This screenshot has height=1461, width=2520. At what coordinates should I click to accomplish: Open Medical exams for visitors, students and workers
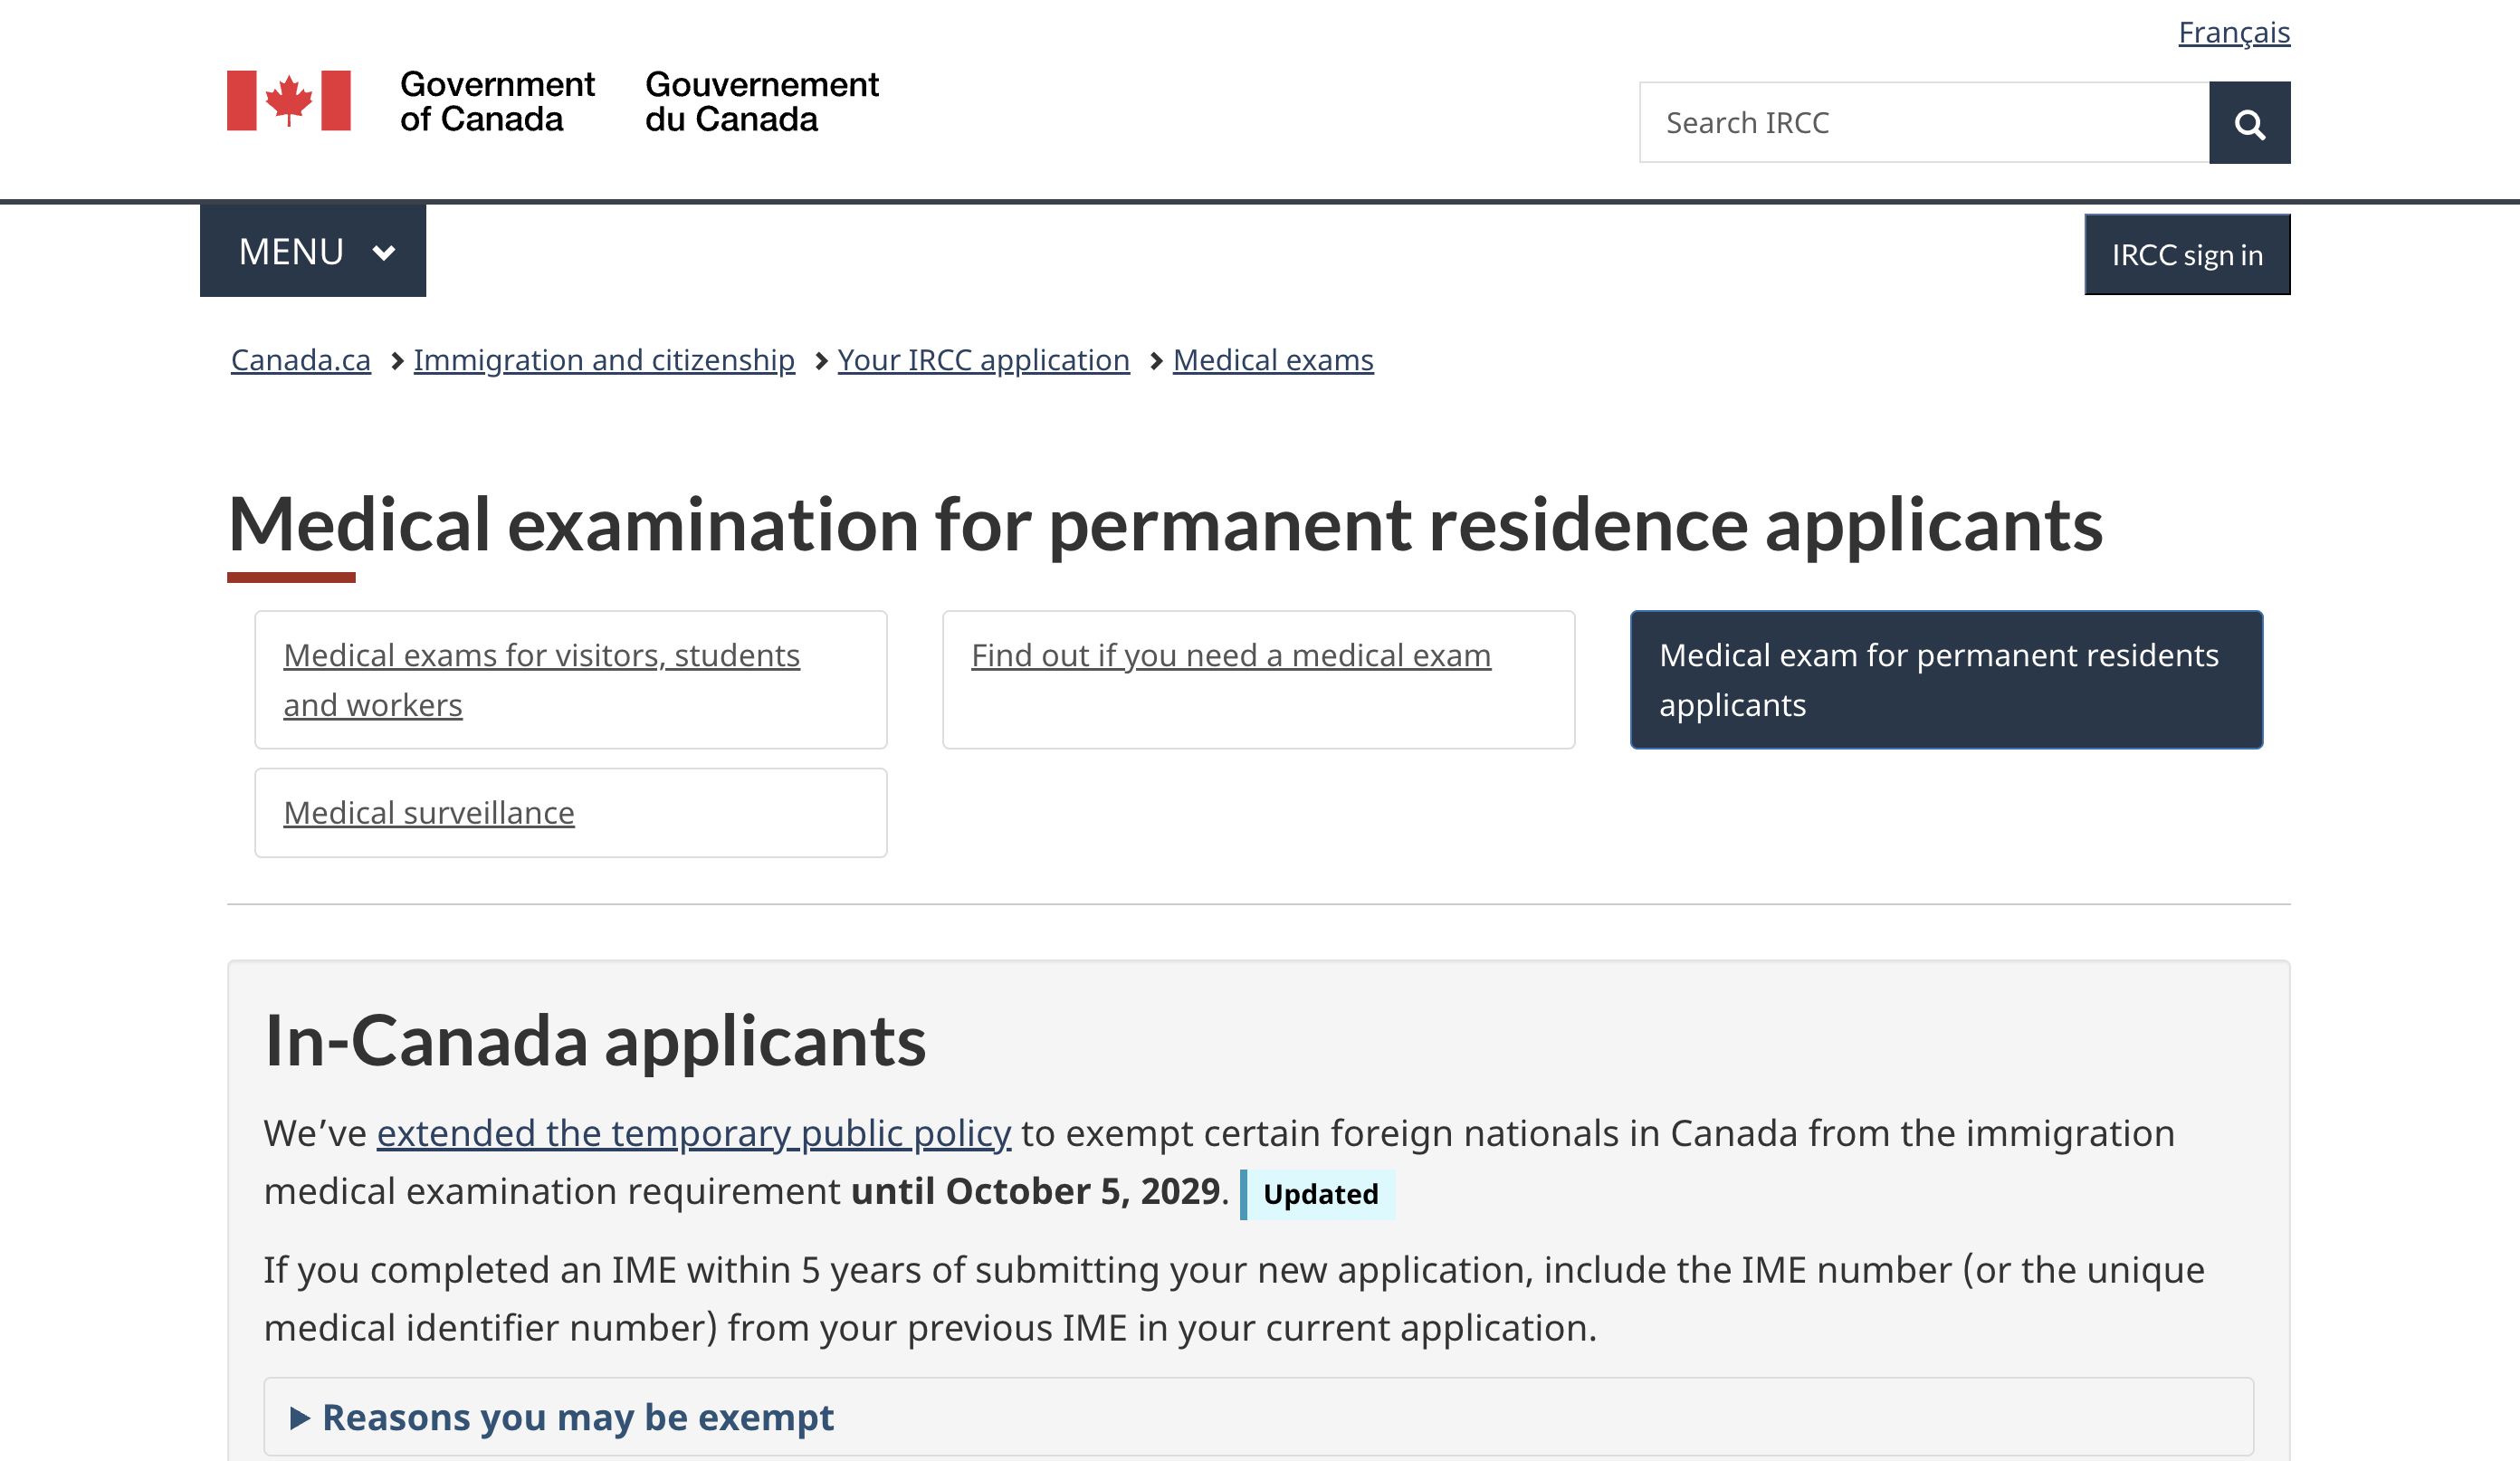point(571,680)
